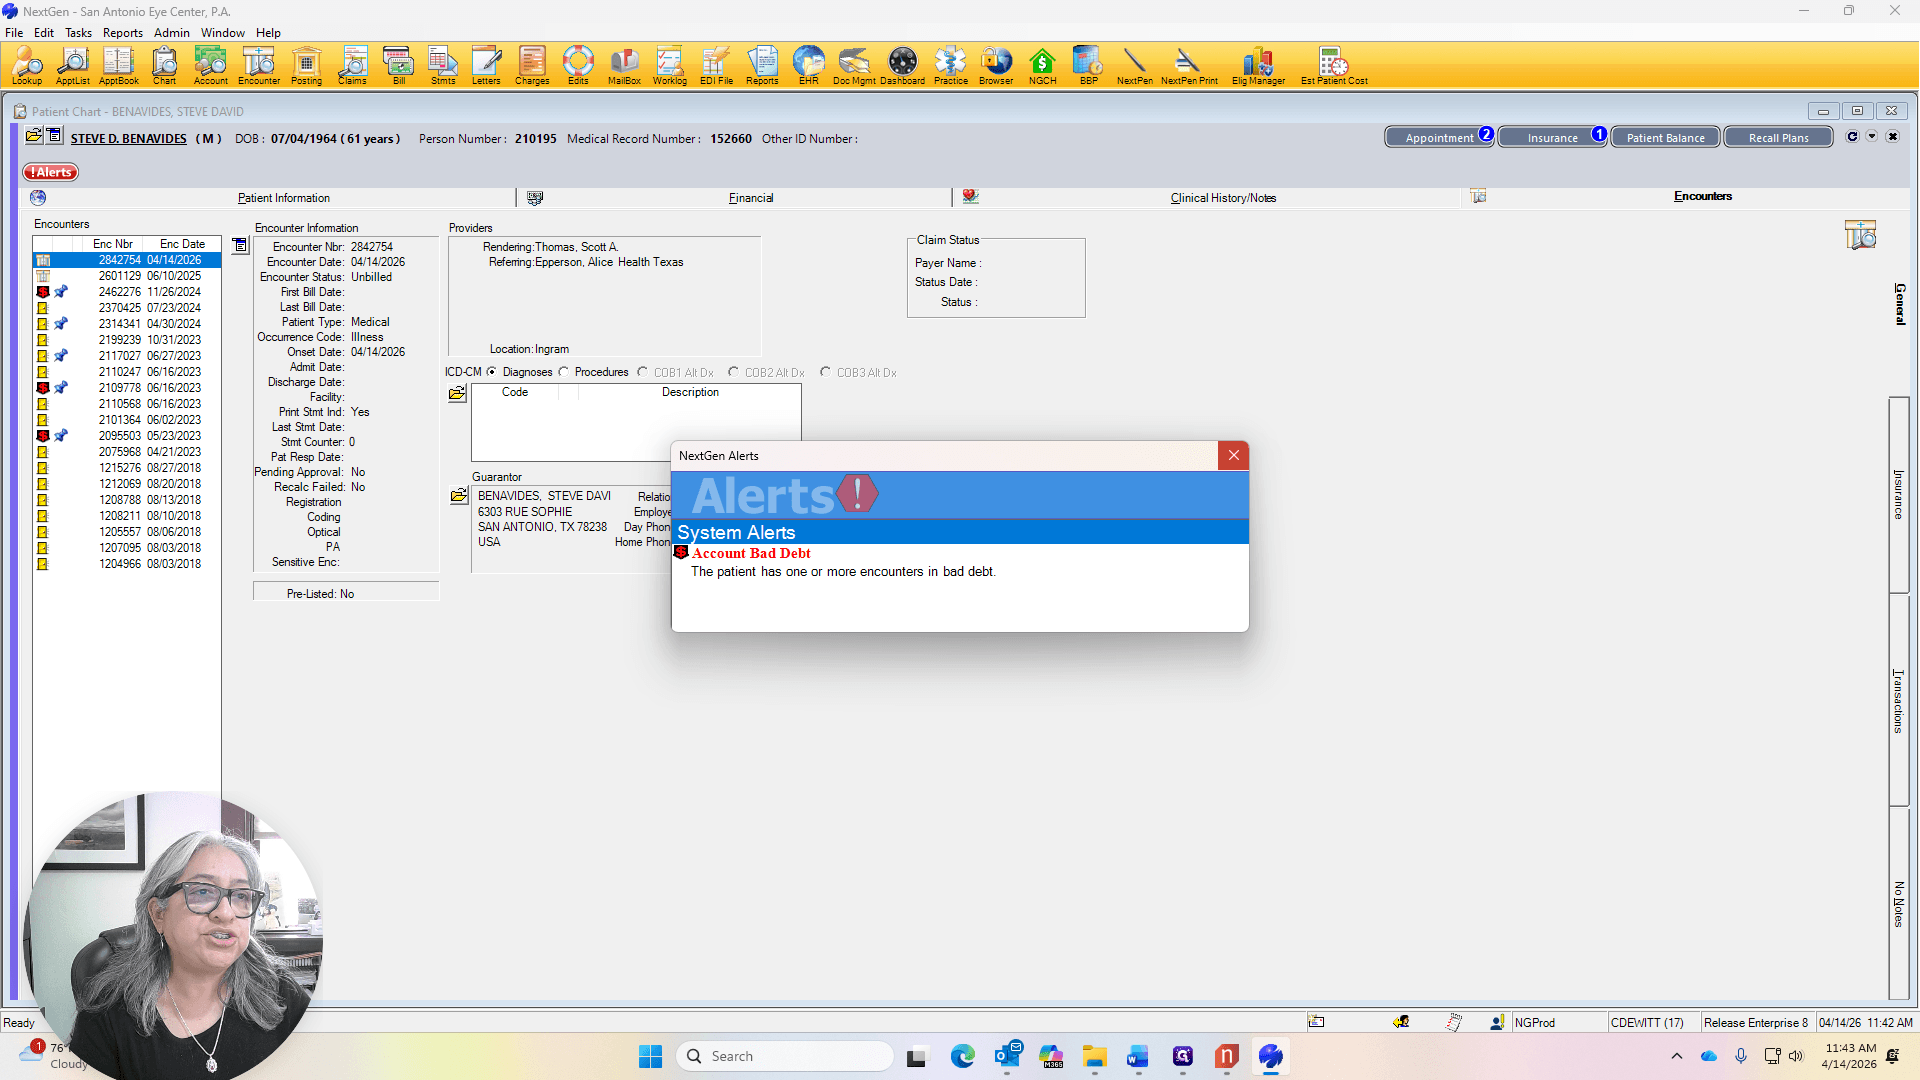The image size is (1920, 1080).
Task: Click the NGCH toolbar icon
Action: coord(1042,66)
